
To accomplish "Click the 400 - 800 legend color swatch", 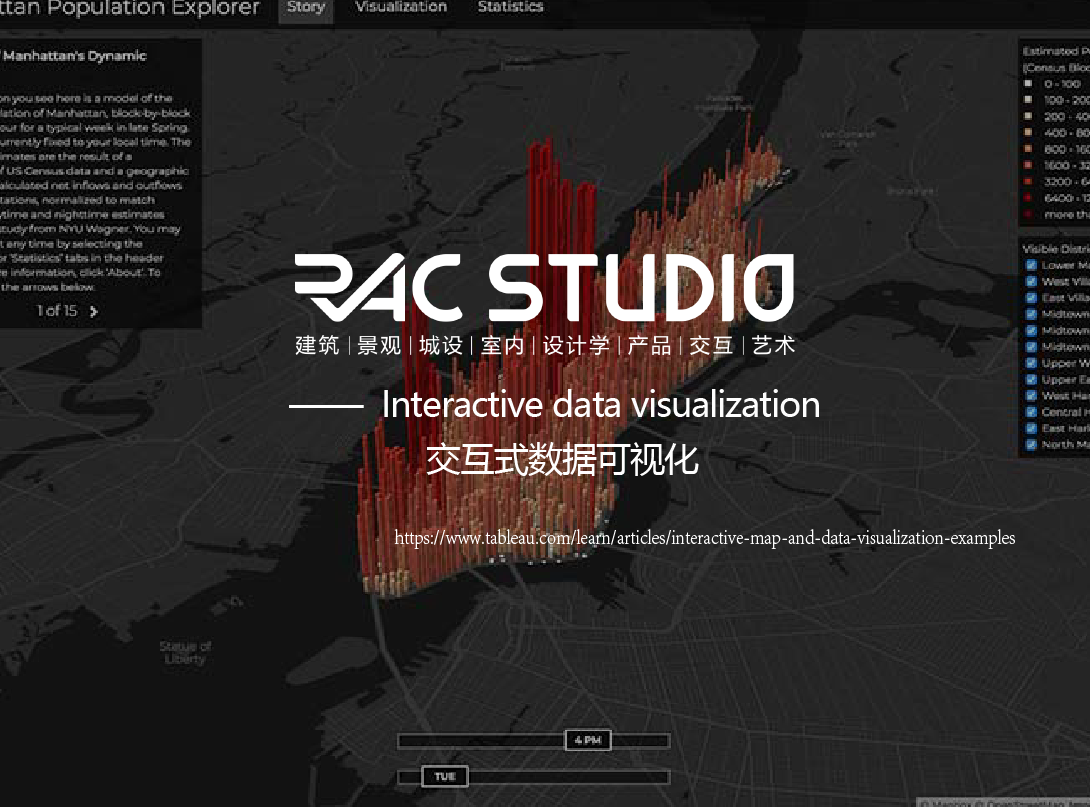I will tap(1028, 132).
